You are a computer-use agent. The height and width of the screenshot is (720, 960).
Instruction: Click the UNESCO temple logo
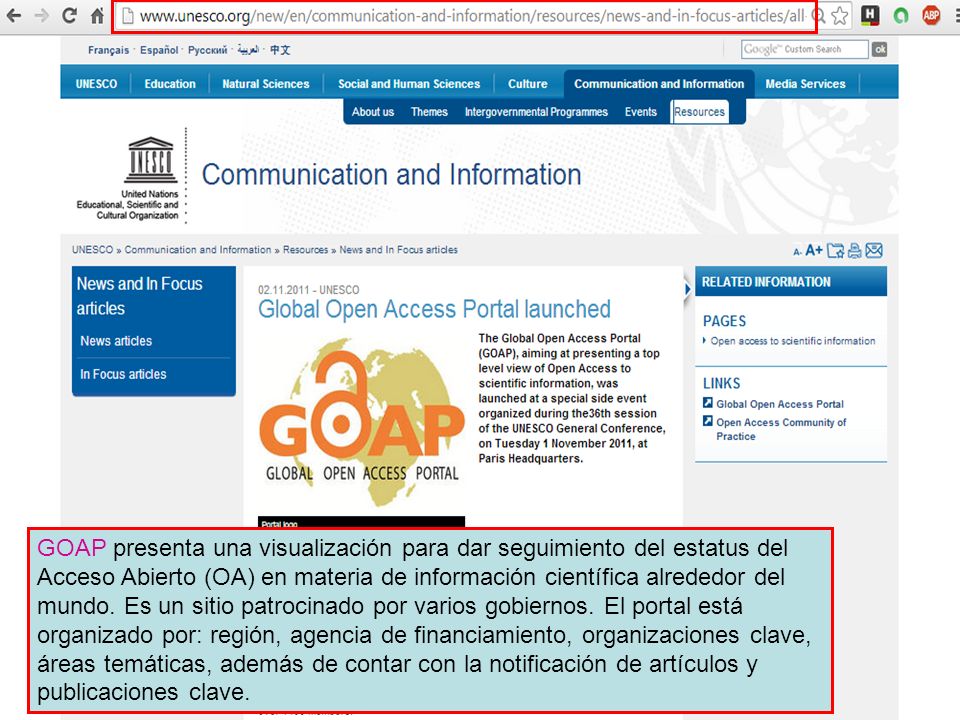(151, 160)
